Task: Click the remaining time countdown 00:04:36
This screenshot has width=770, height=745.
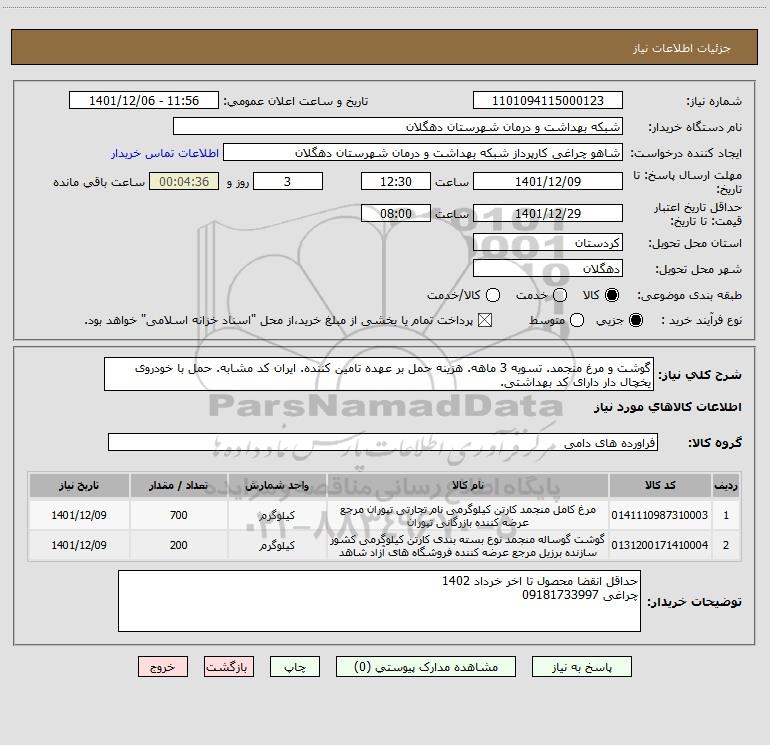Action: pos(184,182)
